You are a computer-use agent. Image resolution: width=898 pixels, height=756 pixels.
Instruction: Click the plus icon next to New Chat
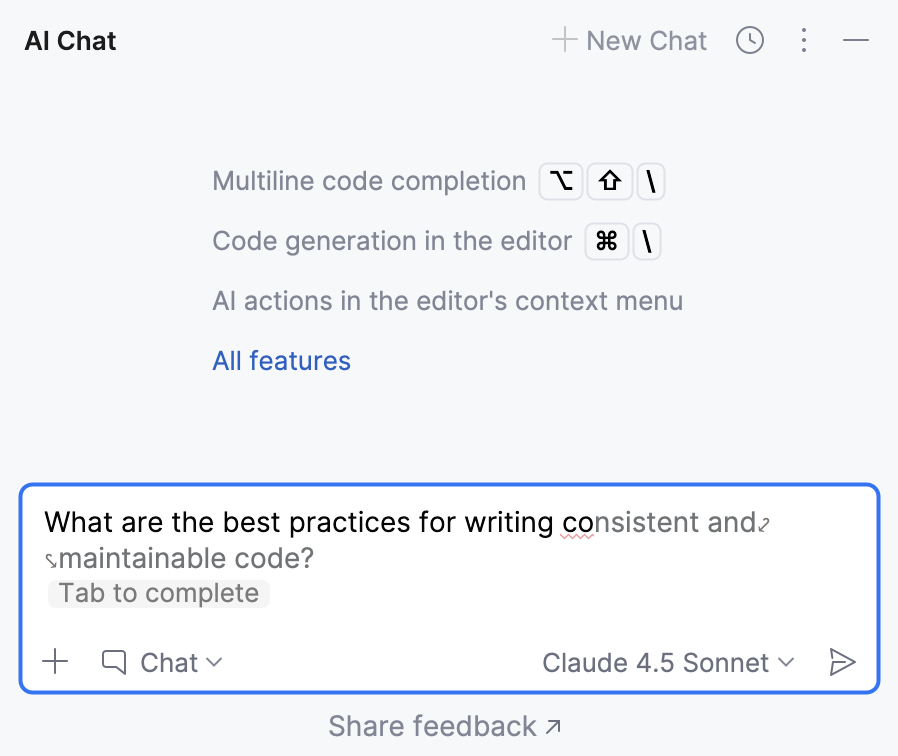tap(563, 41)
